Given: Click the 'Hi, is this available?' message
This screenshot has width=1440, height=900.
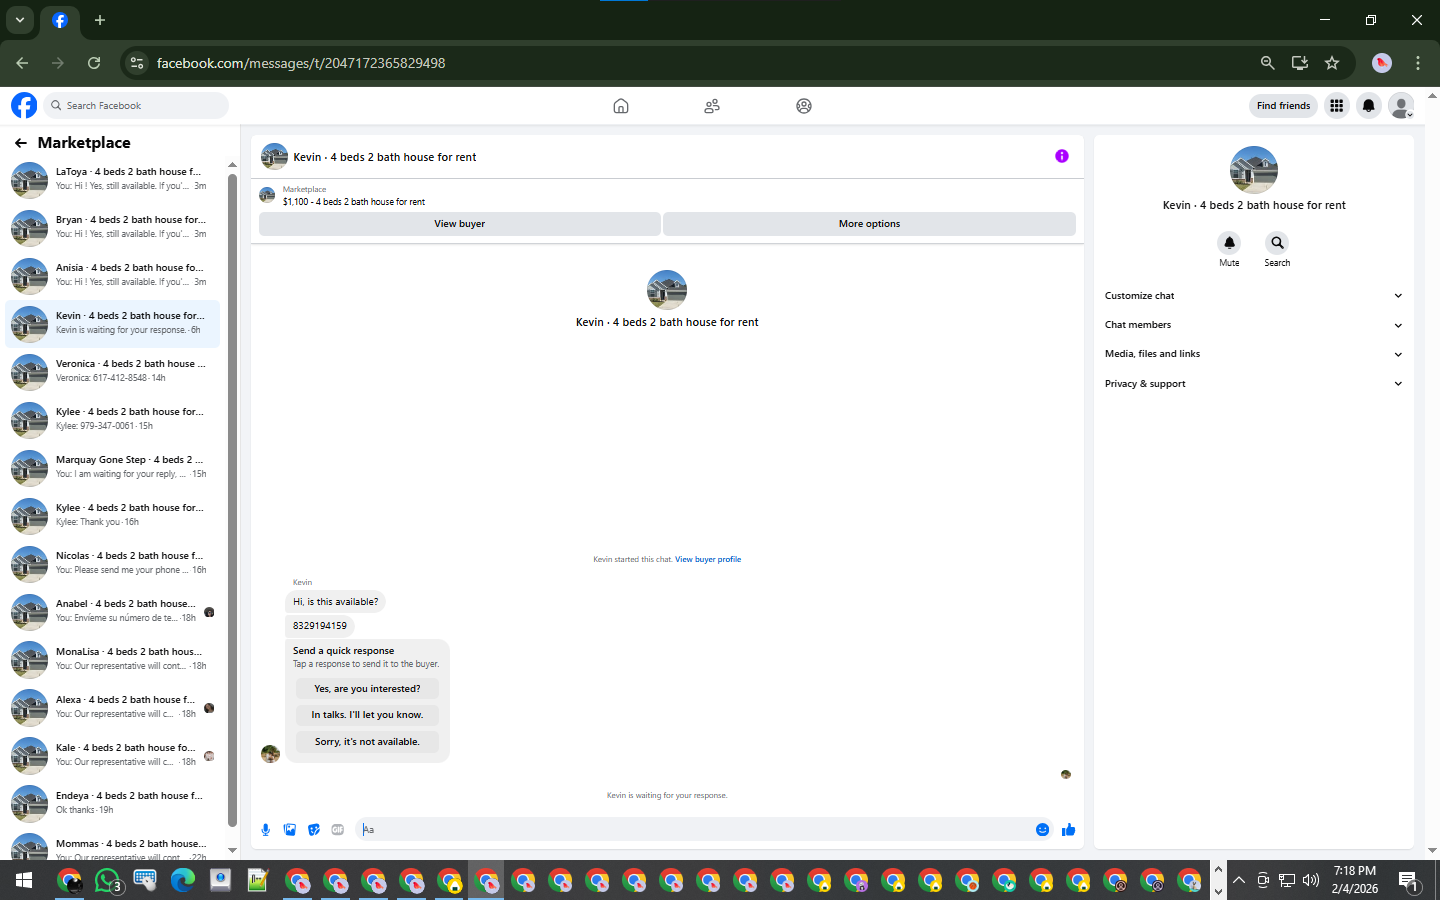Looking at the screenshot, I should [336, 602].
